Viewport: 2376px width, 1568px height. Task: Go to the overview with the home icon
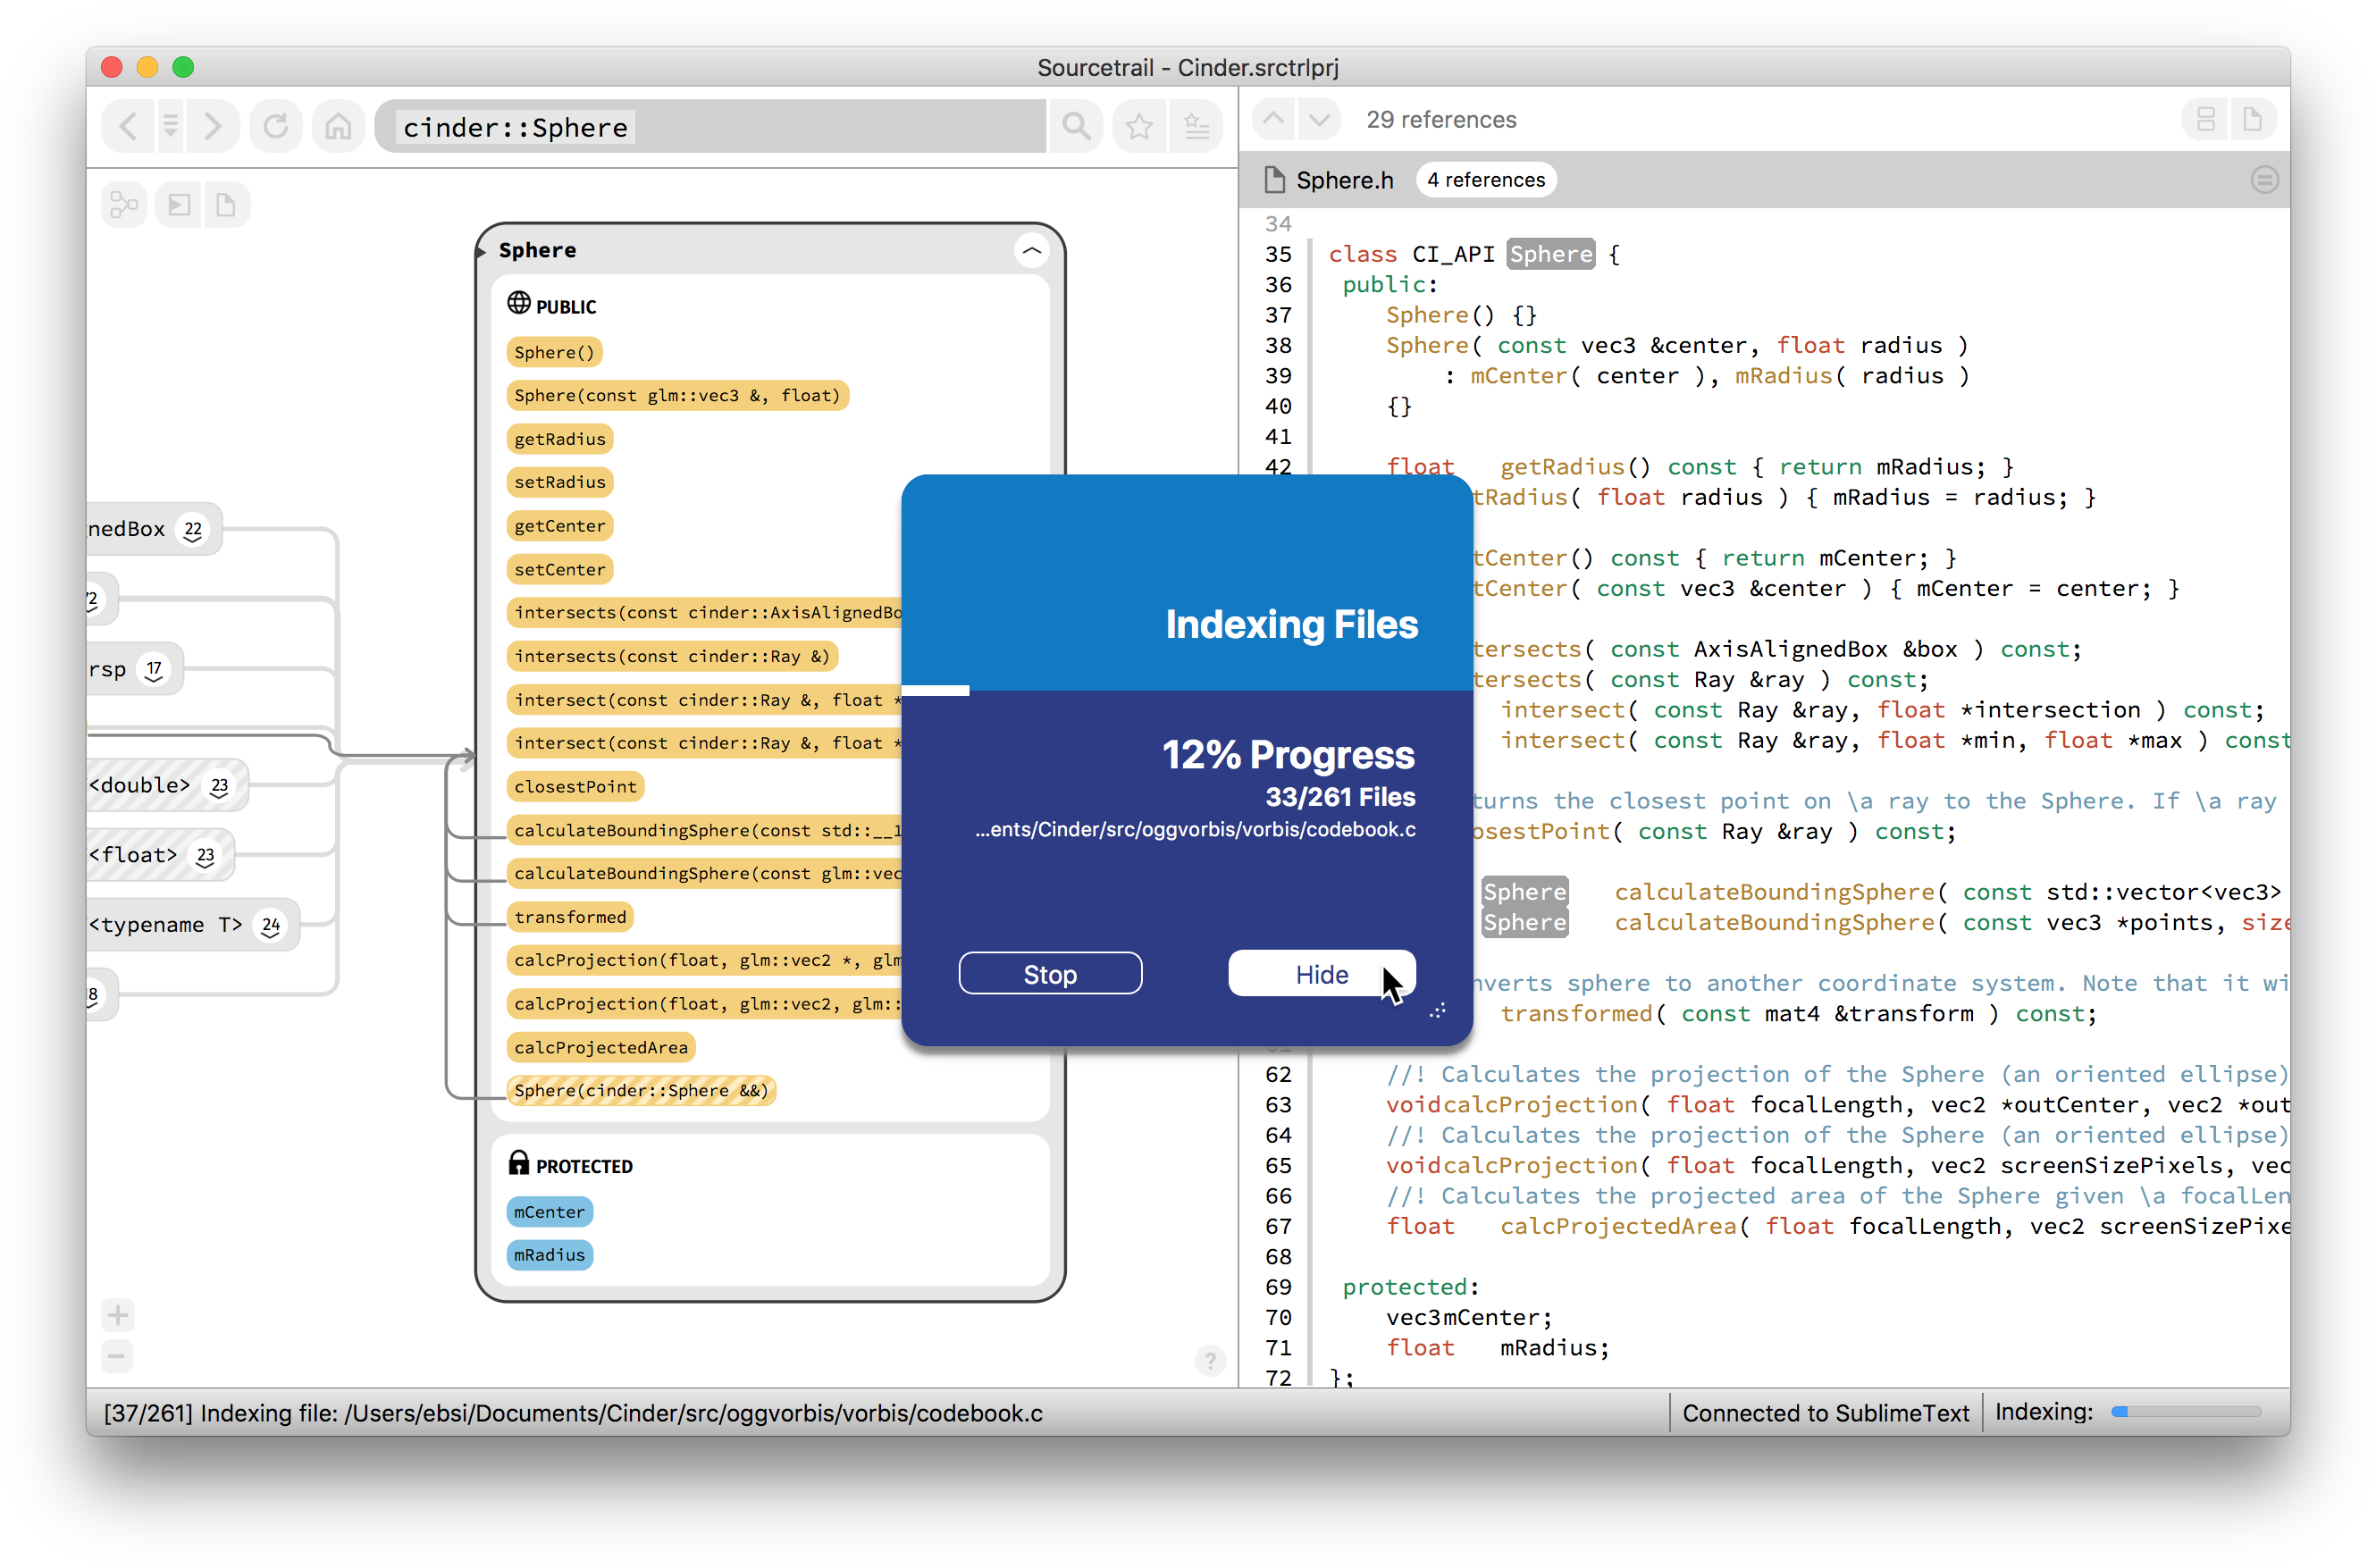pyautogui.click(x=338, y=126)
